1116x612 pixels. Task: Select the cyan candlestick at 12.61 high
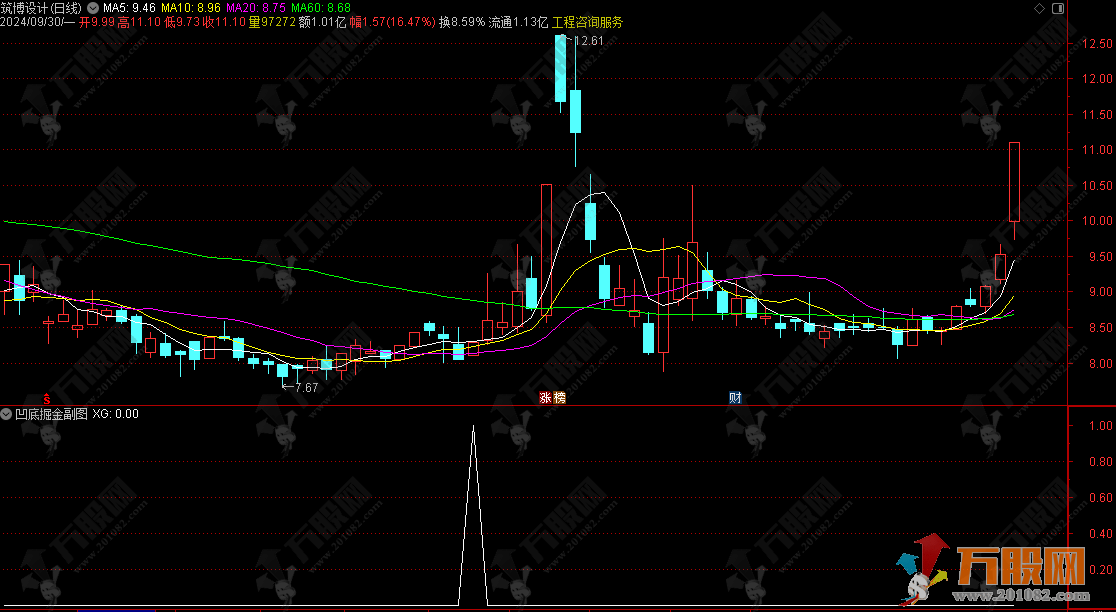[x=560, y=68]
